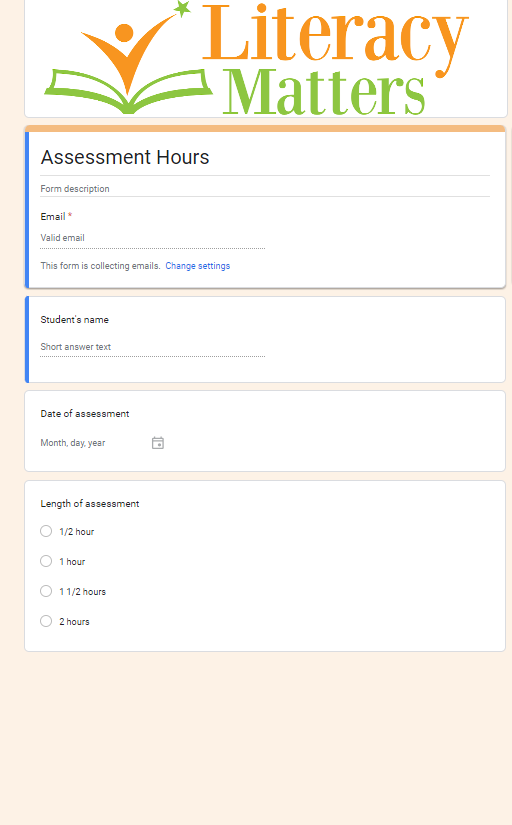Click the orange figure in the logo

click(x=128, y=51)
